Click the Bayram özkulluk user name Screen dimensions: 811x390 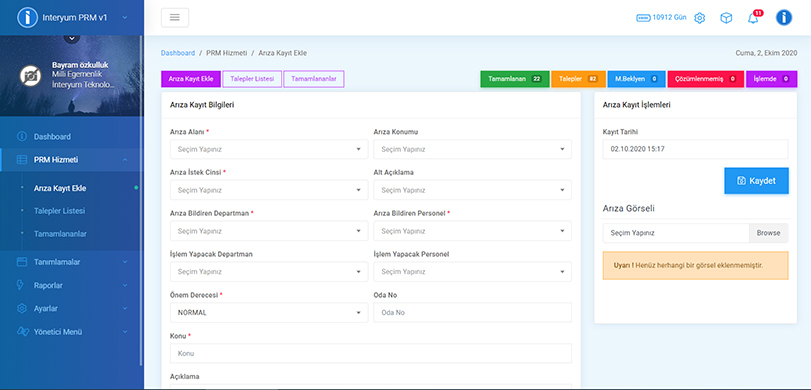[80, 65]
